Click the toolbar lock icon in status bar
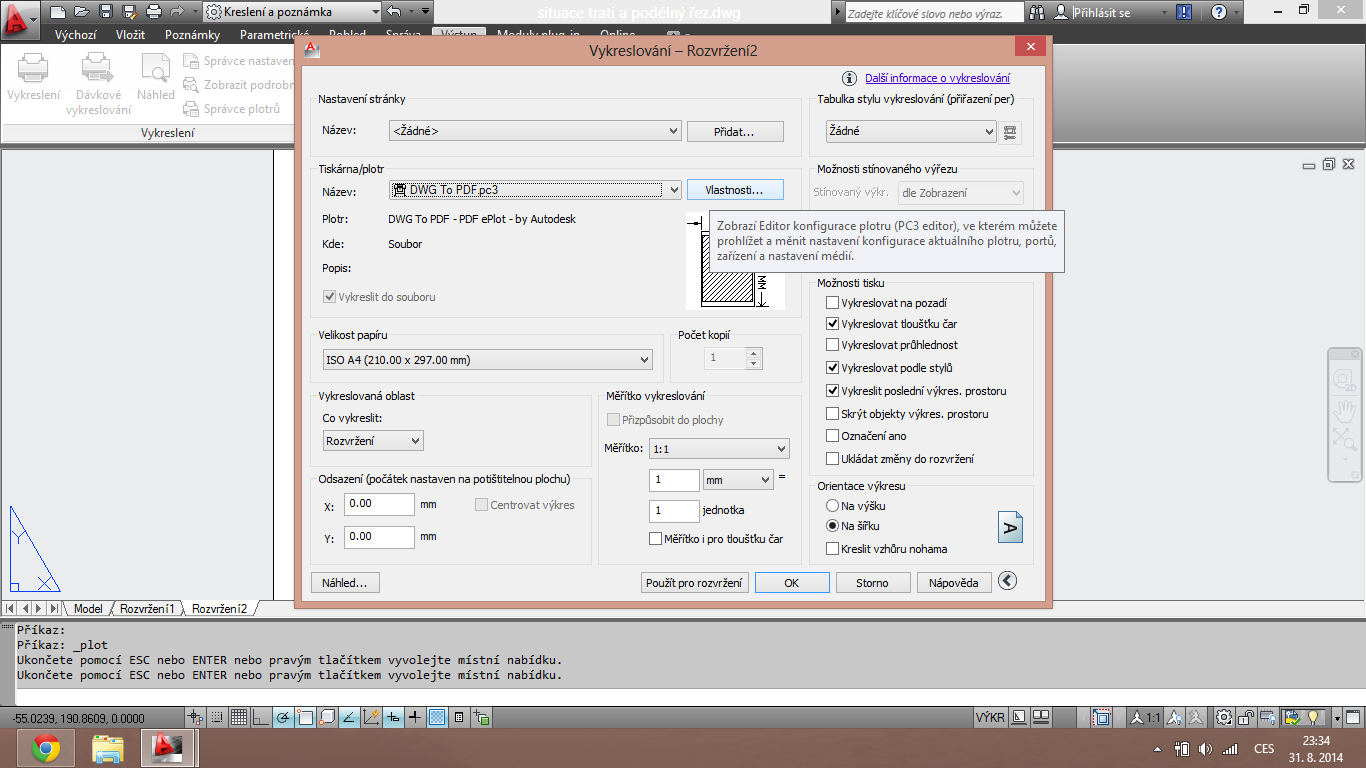The width and height of the screenshot is (1366, 768). coord(1245,717)
